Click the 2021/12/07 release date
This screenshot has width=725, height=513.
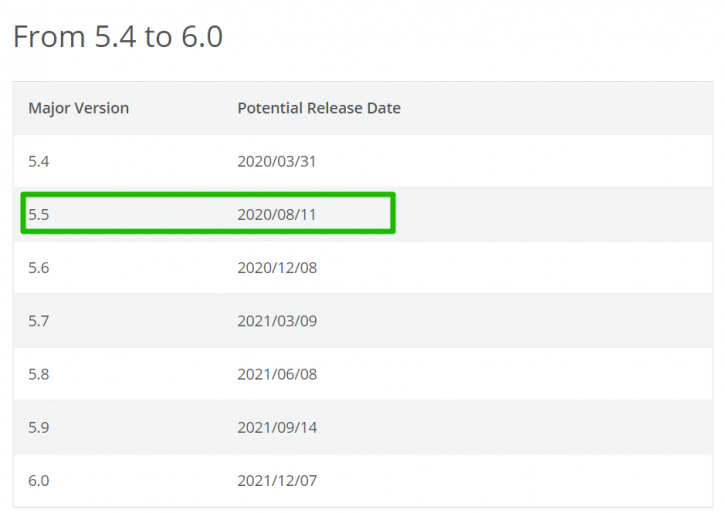277,481
